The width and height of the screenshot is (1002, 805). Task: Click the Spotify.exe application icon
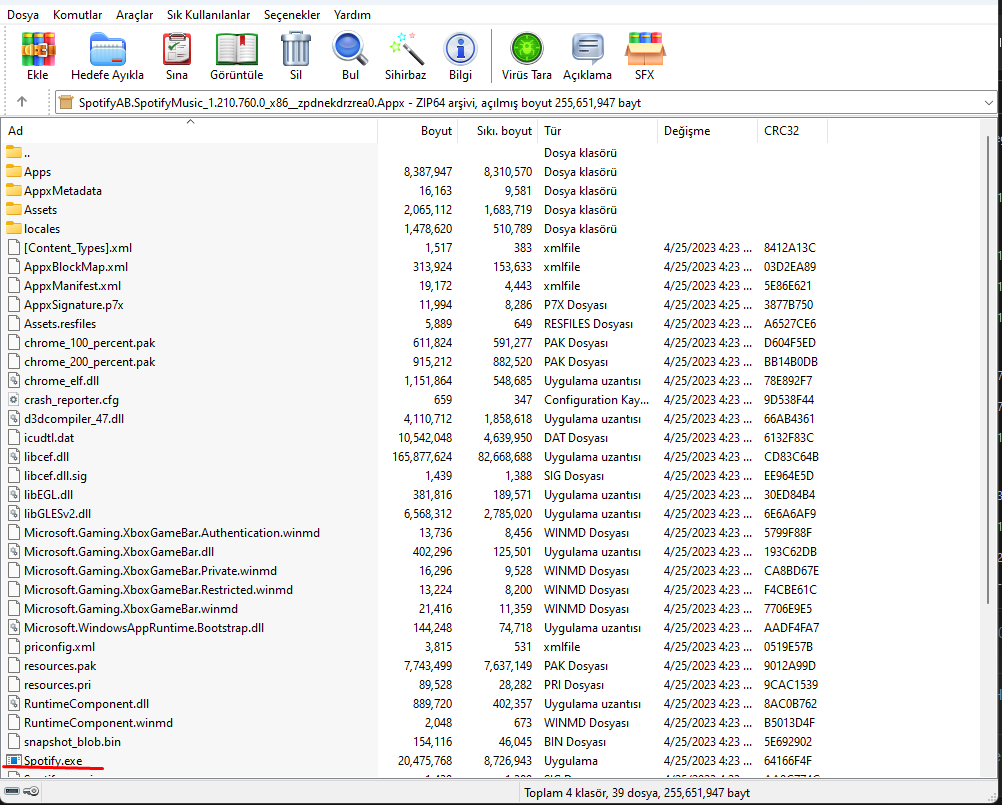(13, 760)
